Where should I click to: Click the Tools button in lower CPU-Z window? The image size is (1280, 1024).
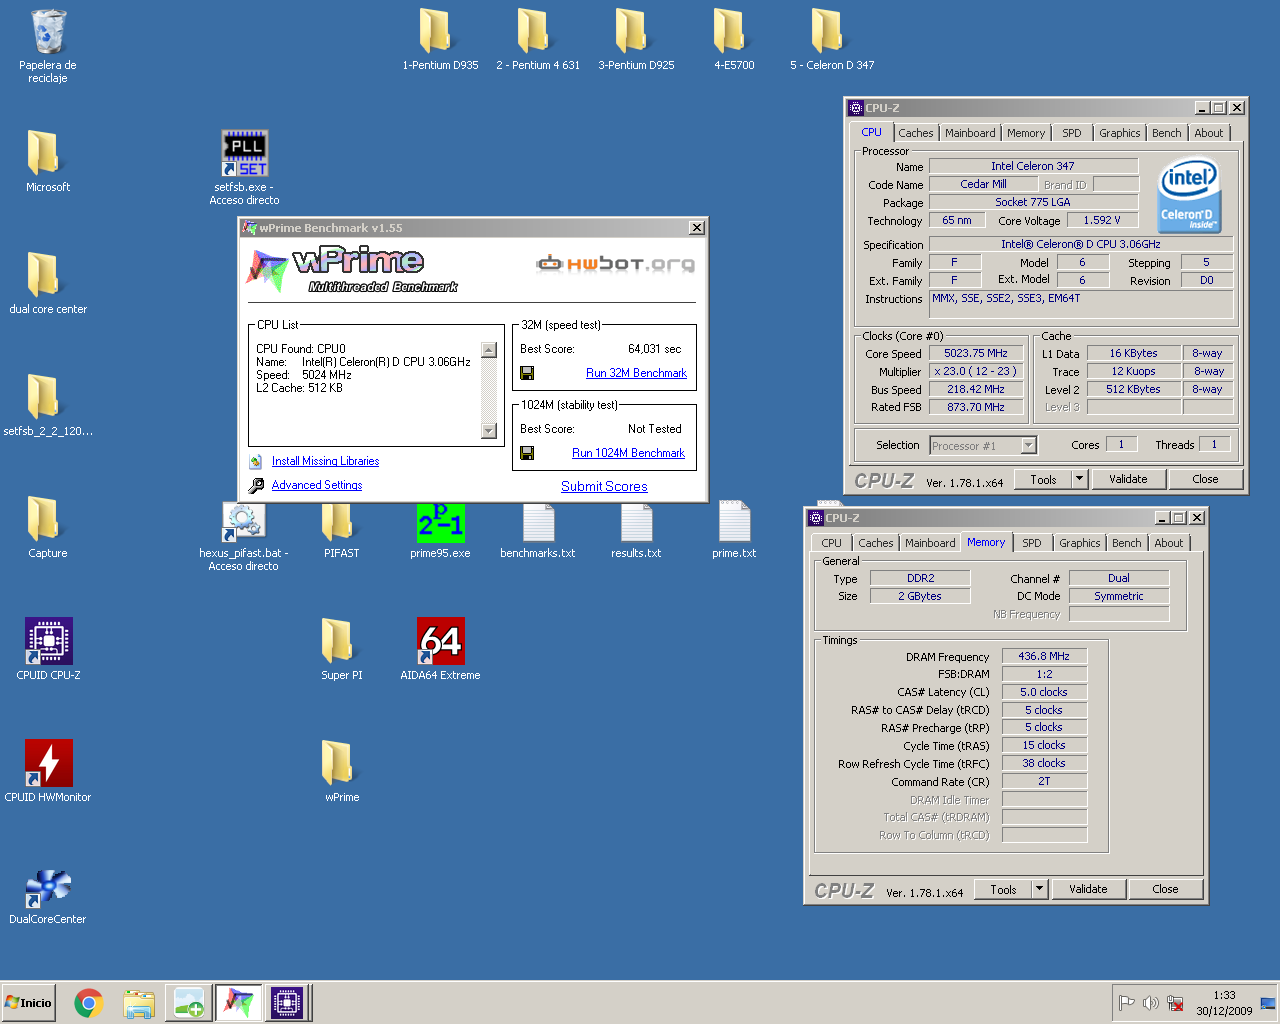(x=1003, y=889)
